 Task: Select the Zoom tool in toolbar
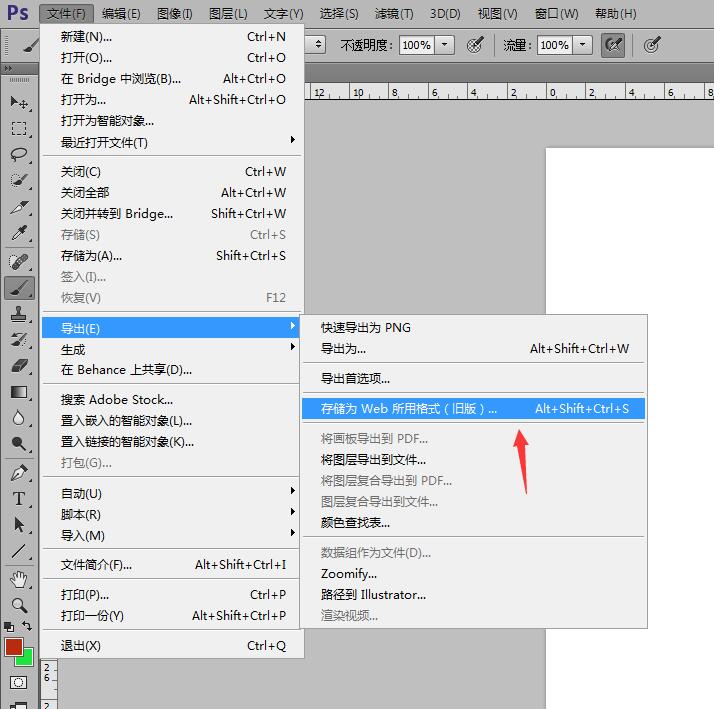point(19,604)
